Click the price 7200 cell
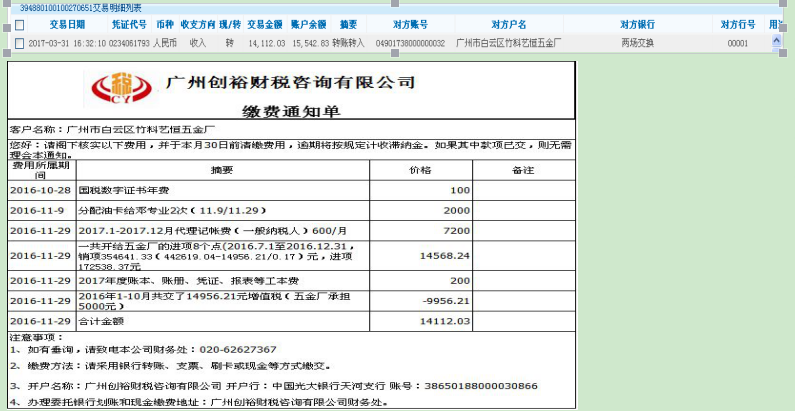The height and width of the screenshot is (411, 795). click(457, 231)
